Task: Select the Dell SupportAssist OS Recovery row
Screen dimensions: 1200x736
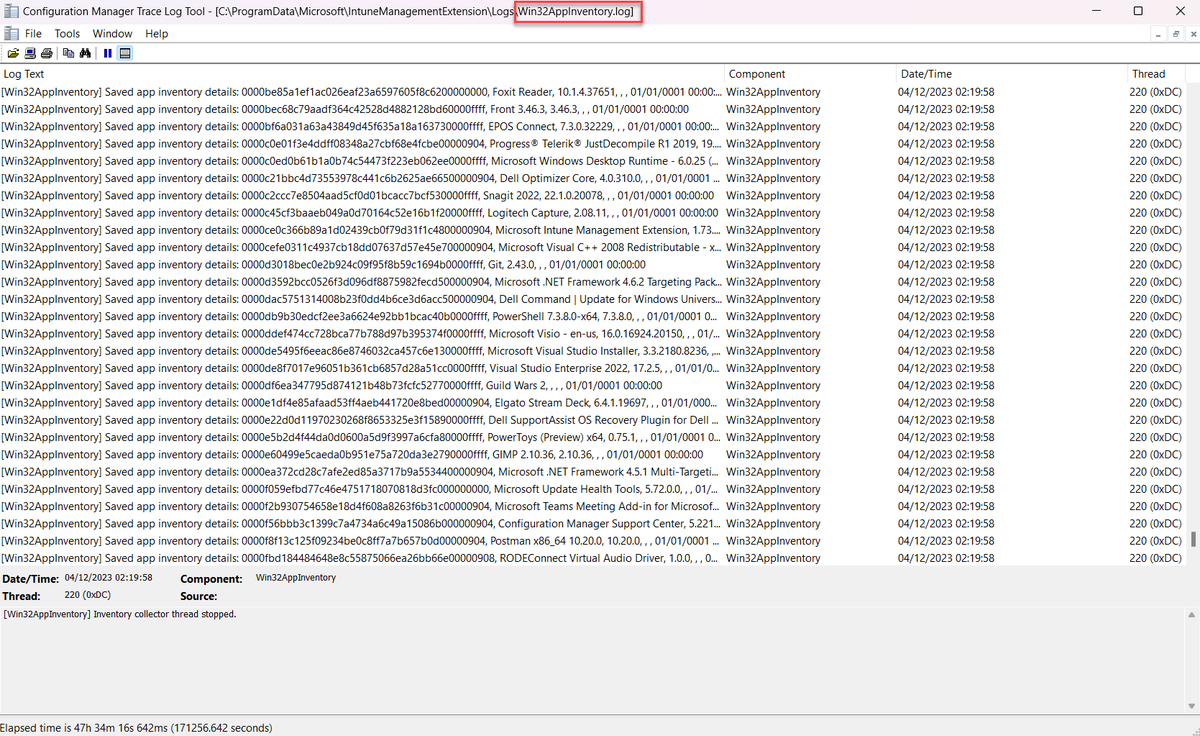Action: pos(594,420)
